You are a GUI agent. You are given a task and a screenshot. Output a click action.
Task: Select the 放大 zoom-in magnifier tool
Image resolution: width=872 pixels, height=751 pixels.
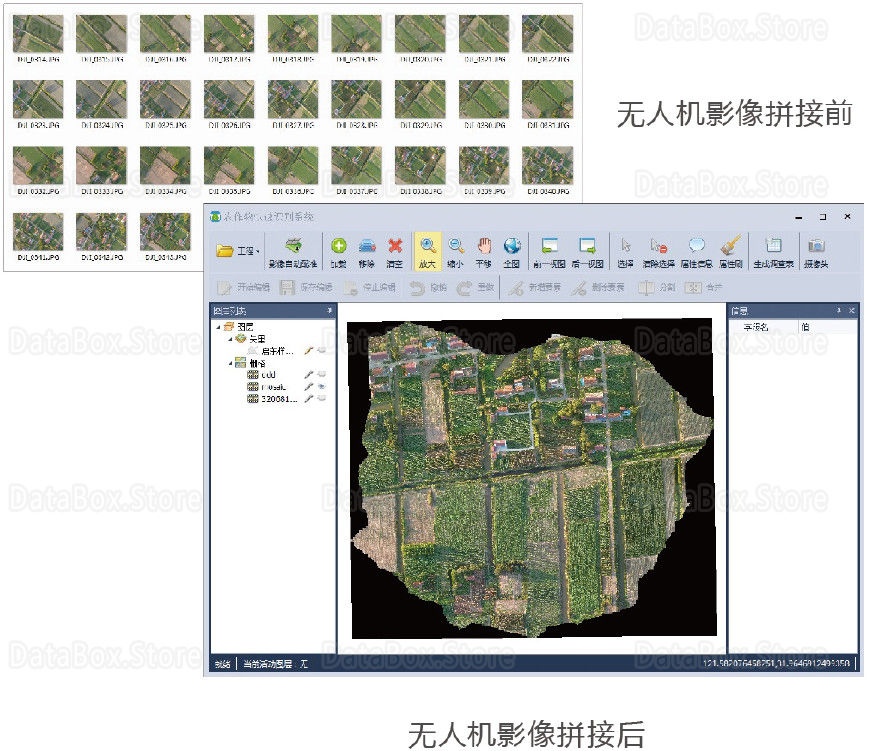[x=427, y=251]
